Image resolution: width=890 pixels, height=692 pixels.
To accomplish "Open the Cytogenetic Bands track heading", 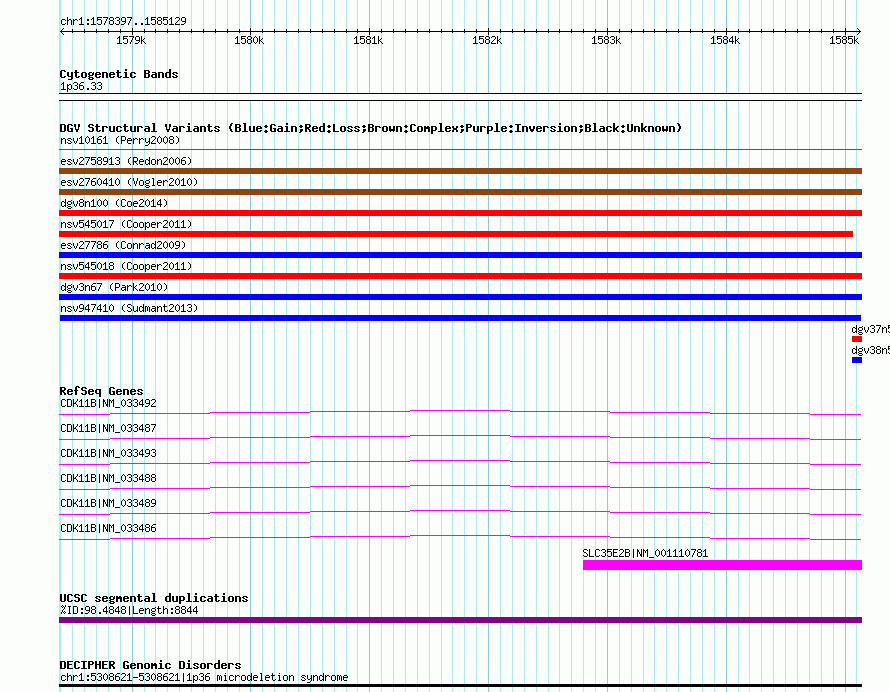I will (119, 74).
